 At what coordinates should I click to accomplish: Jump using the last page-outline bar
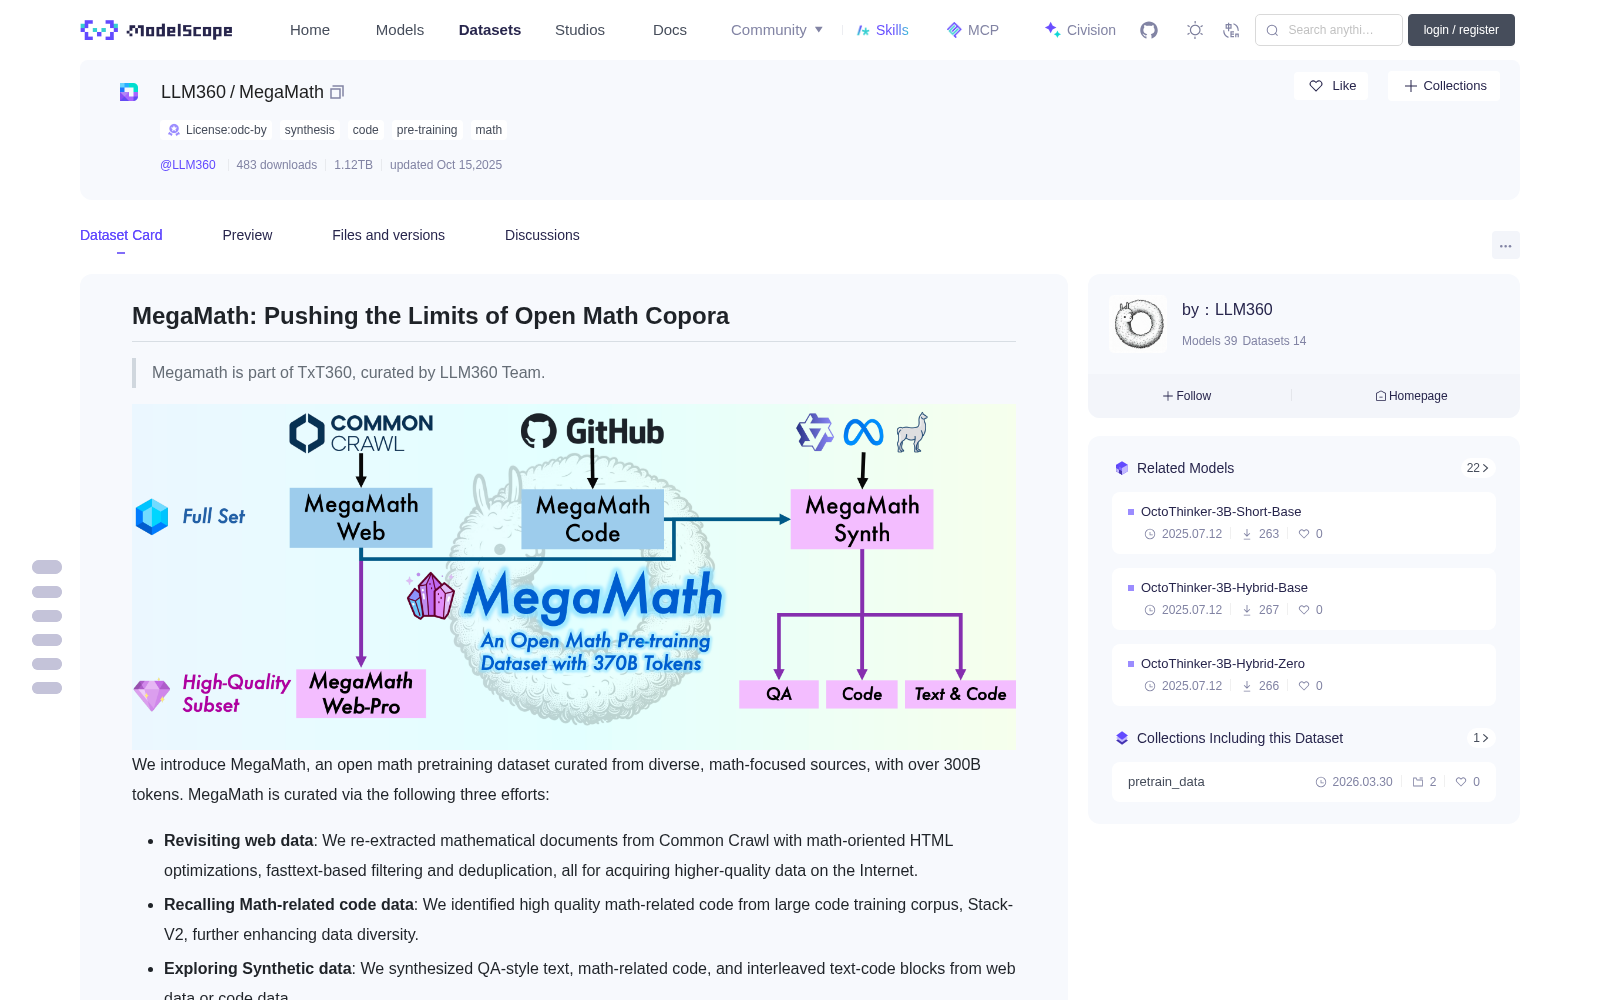point(47,688)
